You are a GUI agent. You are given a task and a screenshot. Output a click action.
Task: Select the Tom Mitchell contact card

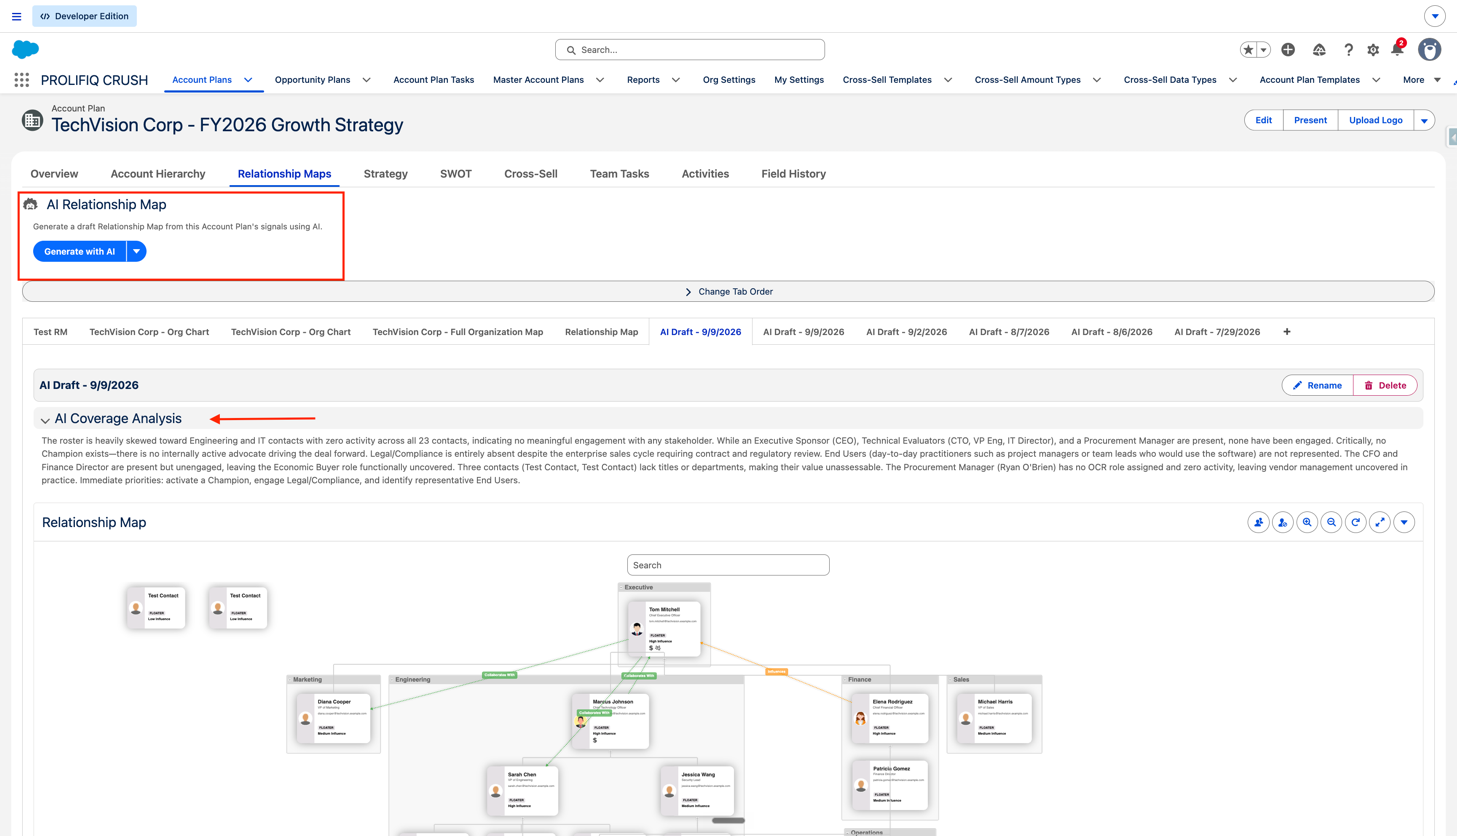point(665,628)
